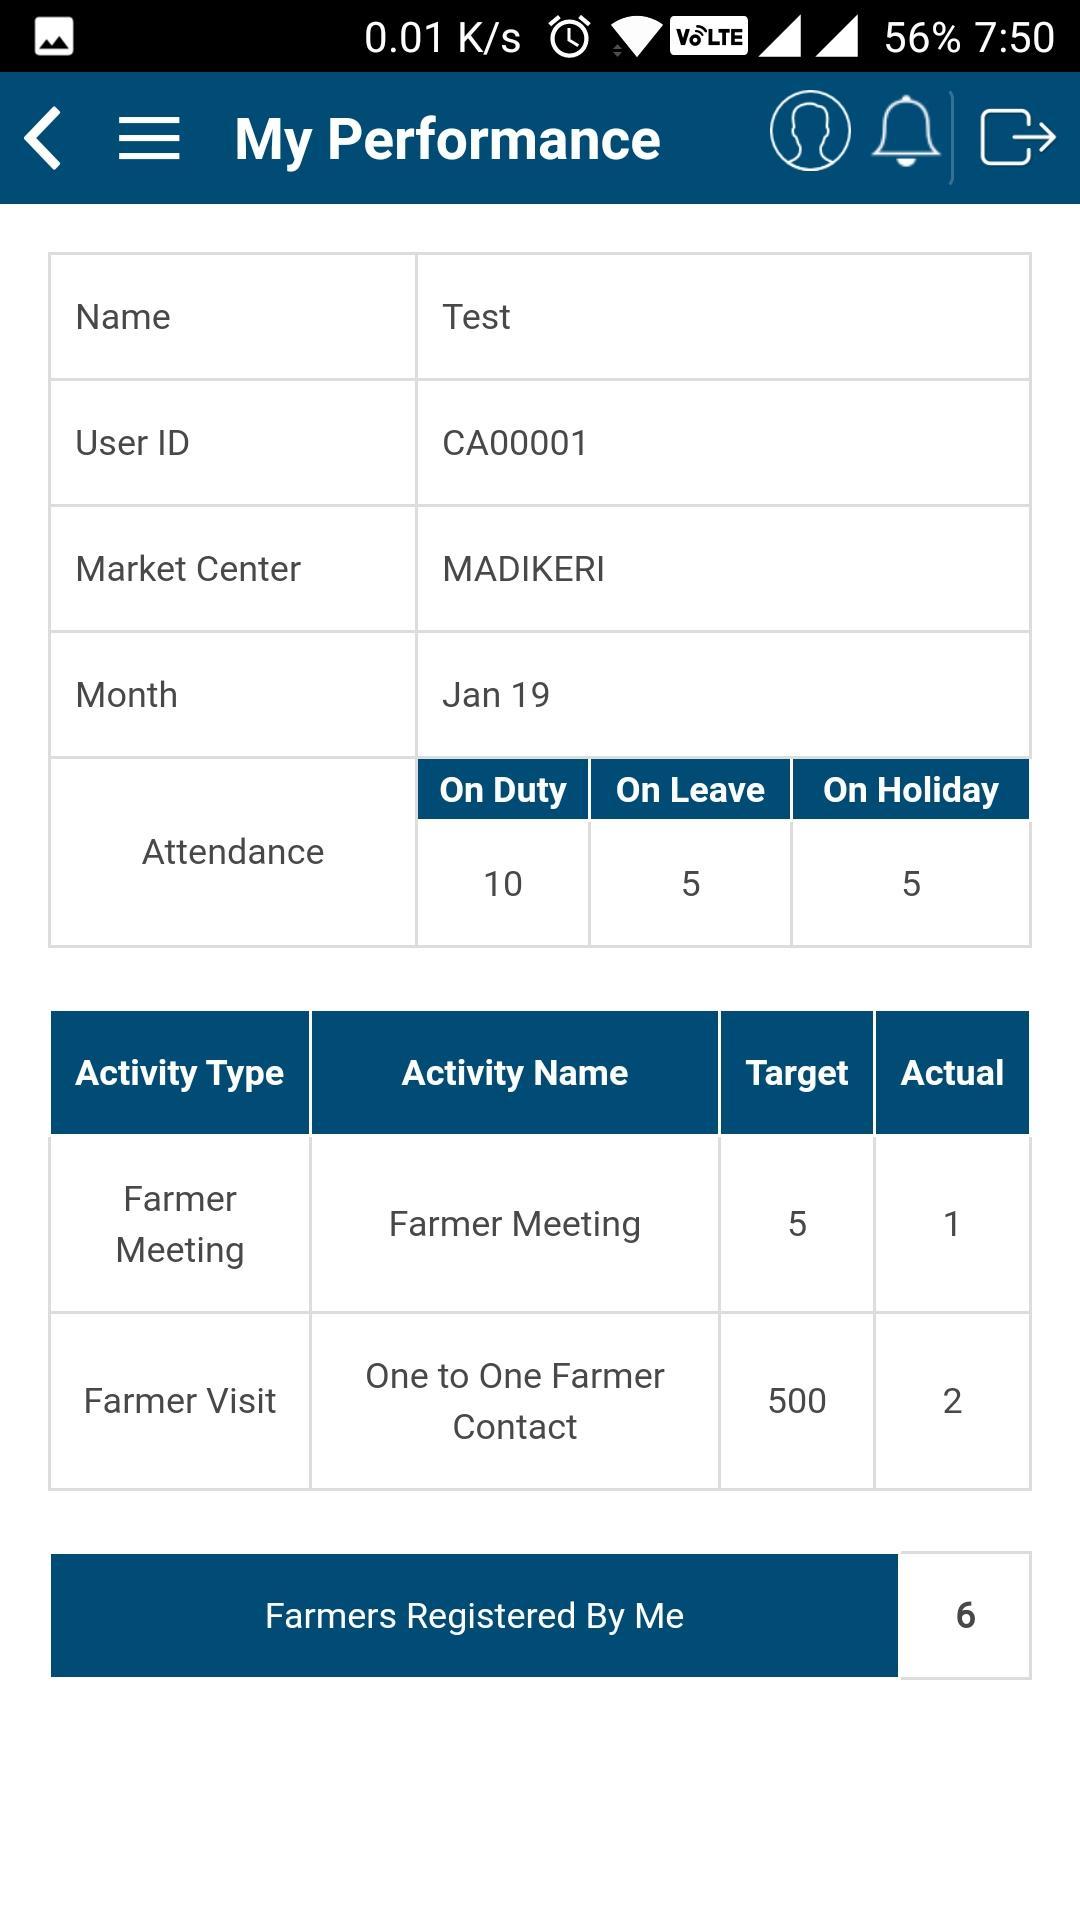Tap the Target column header
Screen dimensions: 1080x1920
pyautogui.click(x=797, y=1073)
